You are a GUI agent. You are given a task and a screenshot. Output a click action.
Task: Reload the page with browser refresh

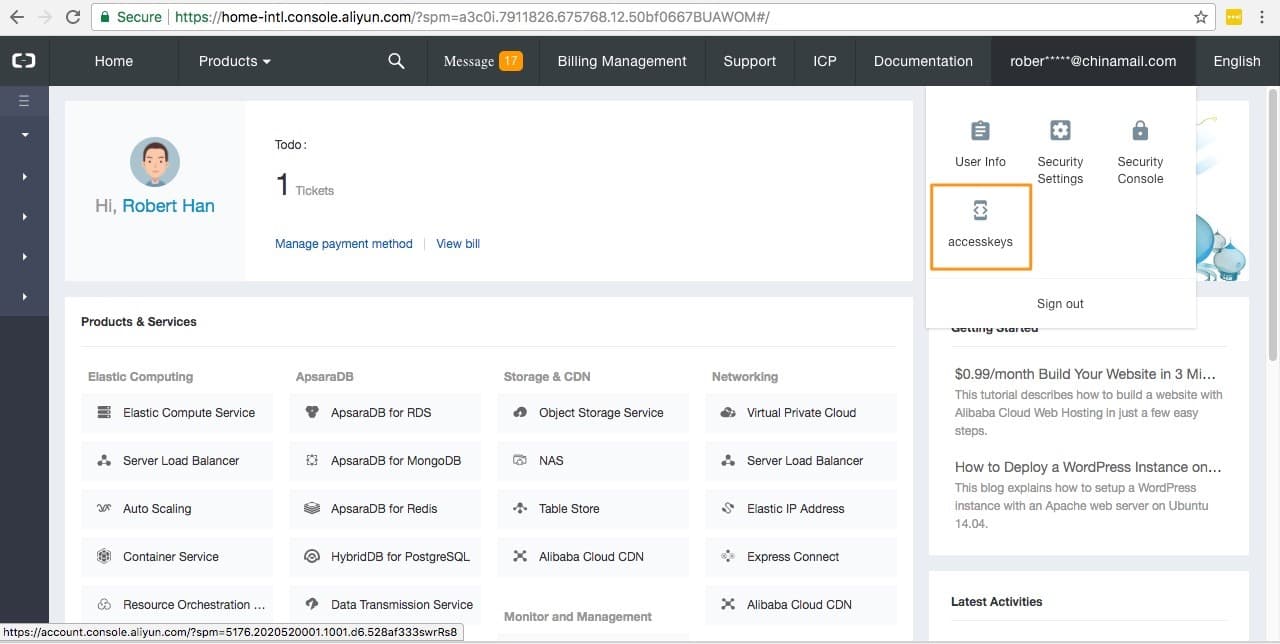tap(73, 17)
